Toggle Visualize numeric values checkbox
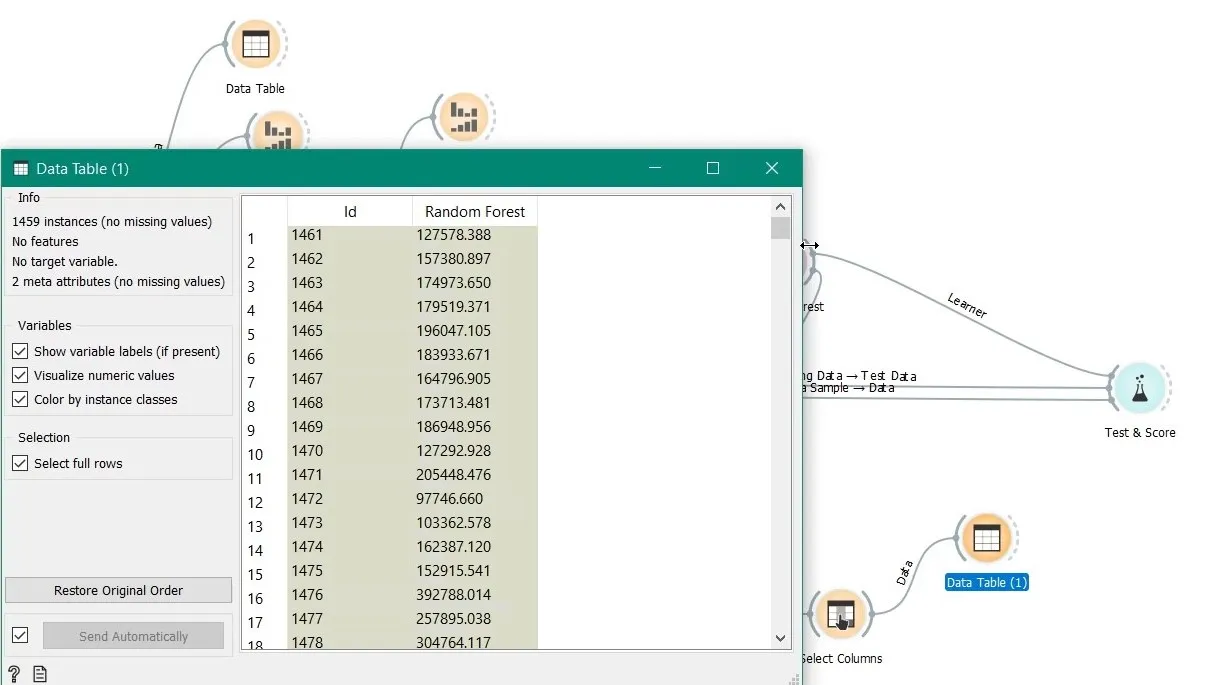The image size is (1213, 685). (20, 375)
